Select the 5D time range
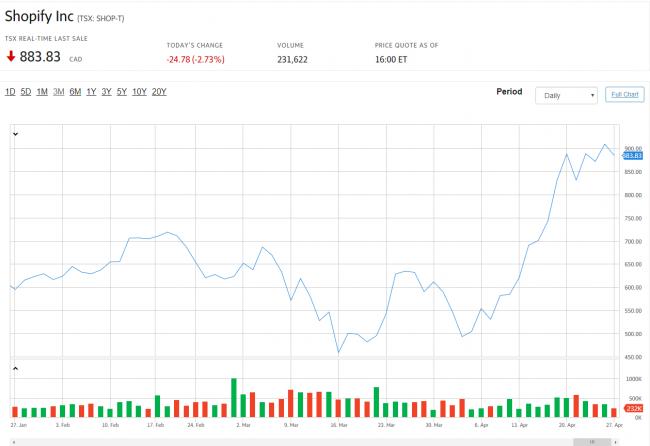Screen dimensions: 650x446 pyautogui.click(x=26, y=92)
